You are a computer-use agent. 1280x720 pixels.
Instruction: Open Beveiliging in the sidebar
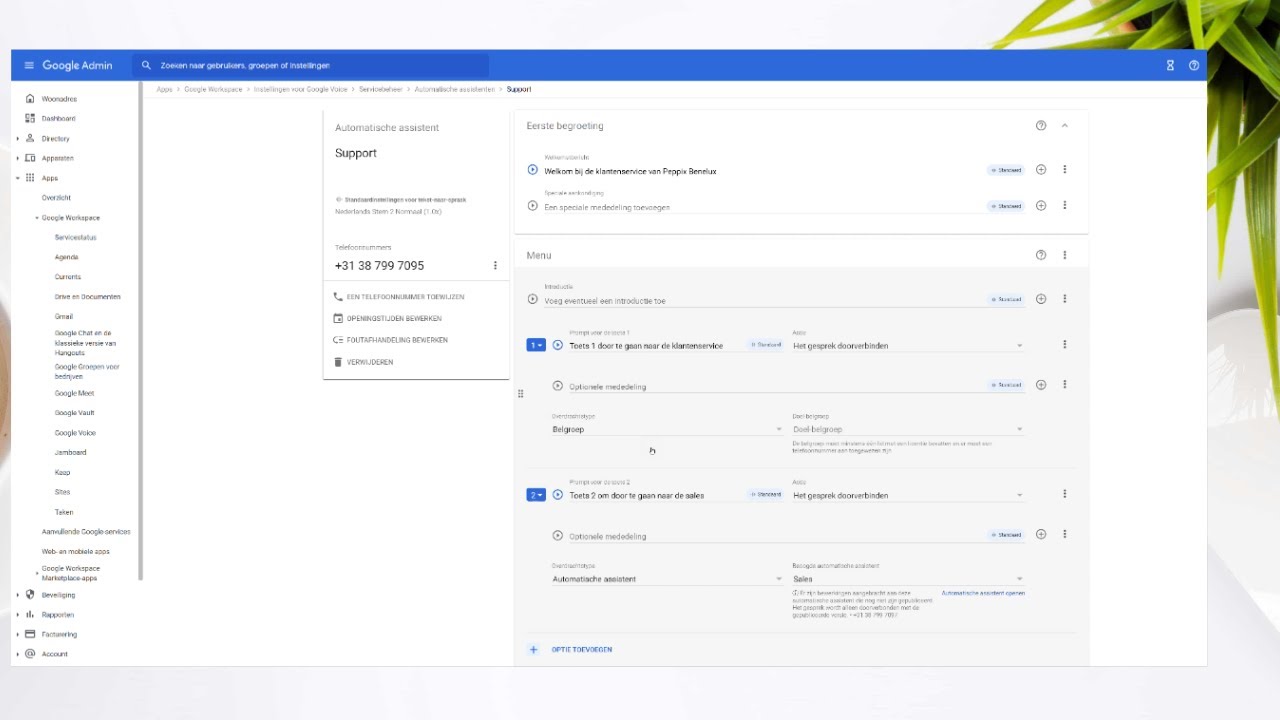58,595
